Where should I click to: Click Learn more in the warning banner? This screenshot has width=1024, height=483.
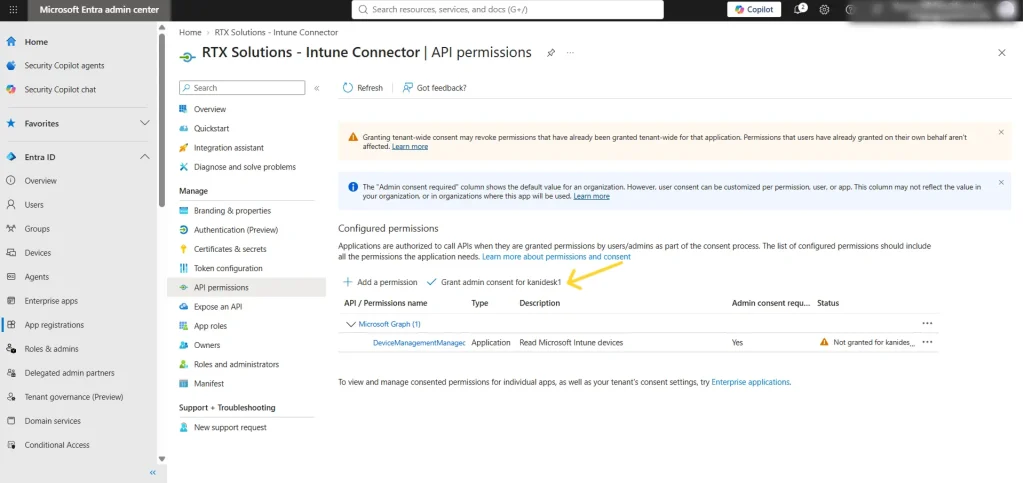410,147
